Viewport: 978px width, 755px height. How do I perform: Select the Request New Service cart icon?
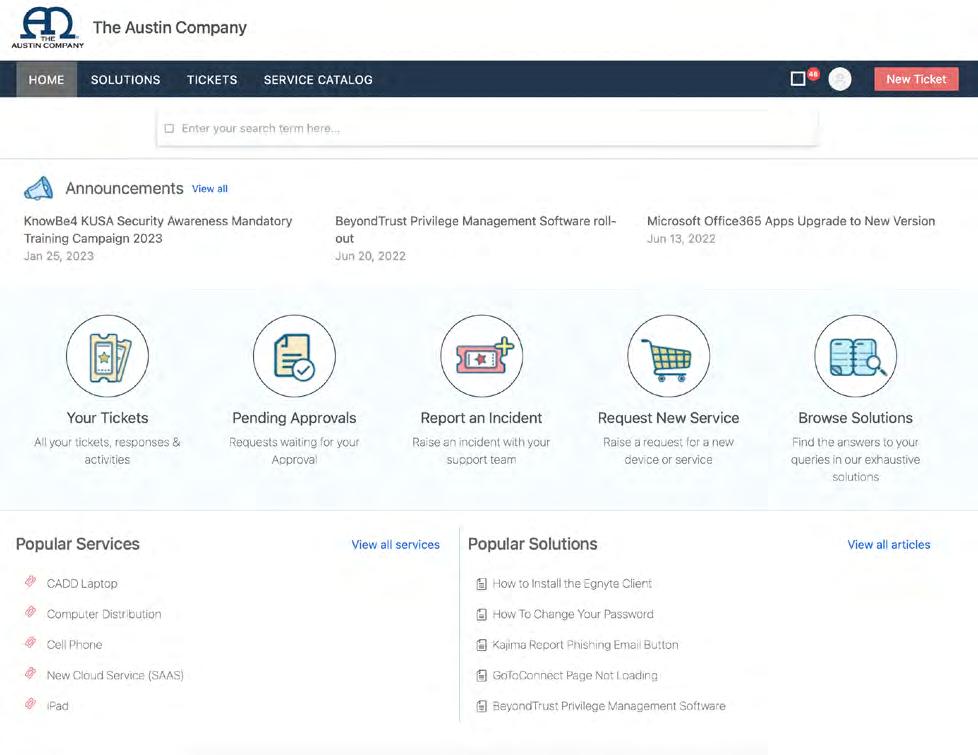(668, 356)
